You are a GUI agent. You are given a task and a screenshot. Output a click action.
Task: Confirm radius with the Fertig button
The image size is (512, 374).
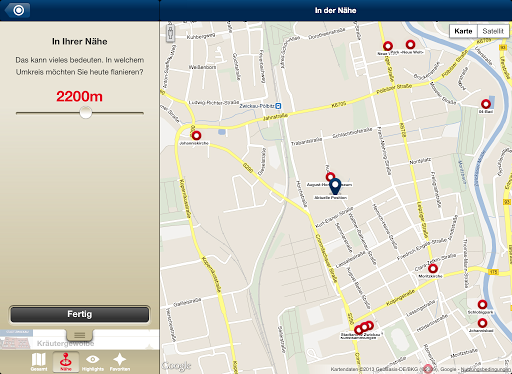pyautogui.click(x=79, y=314)
